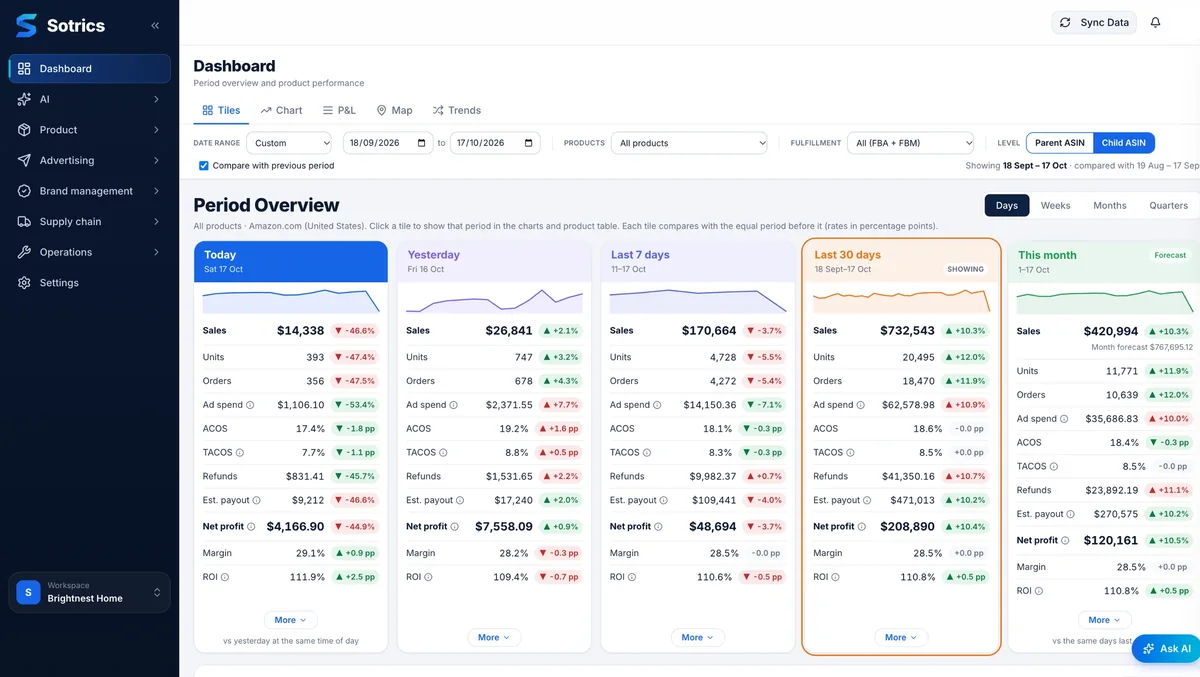Switch to the Trends tab
This screenshot has width=1200, height=677.
(456, 110)
